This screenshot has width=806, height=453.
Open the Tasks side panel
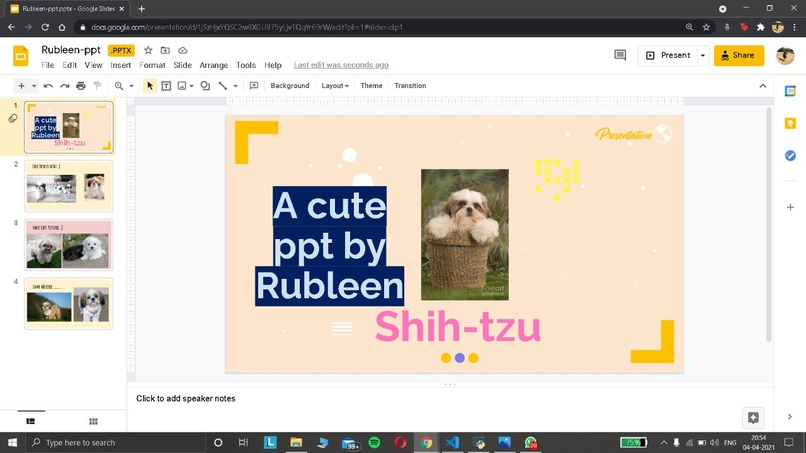coord(790,155)
